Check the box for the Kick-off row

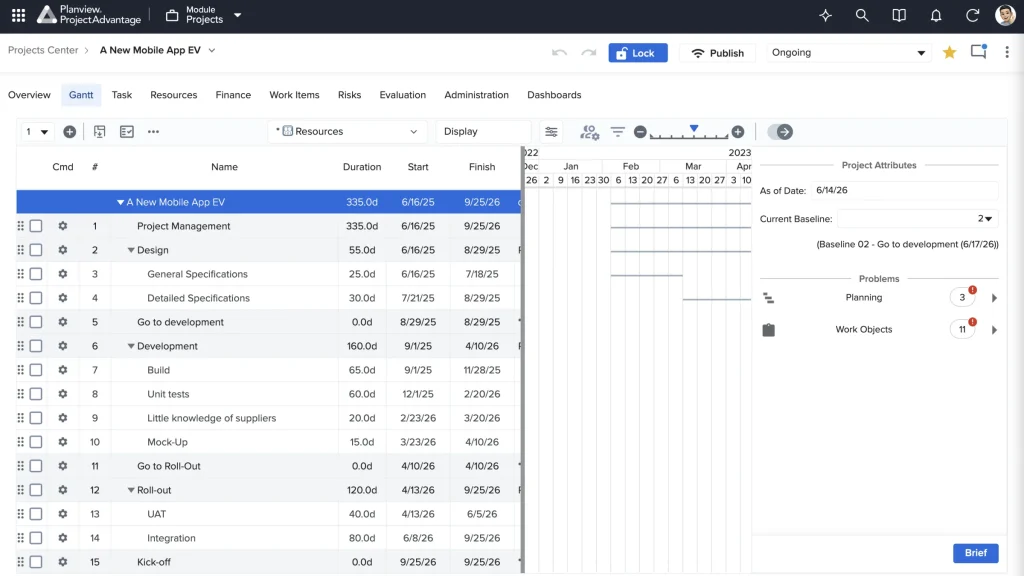point(36,562)
